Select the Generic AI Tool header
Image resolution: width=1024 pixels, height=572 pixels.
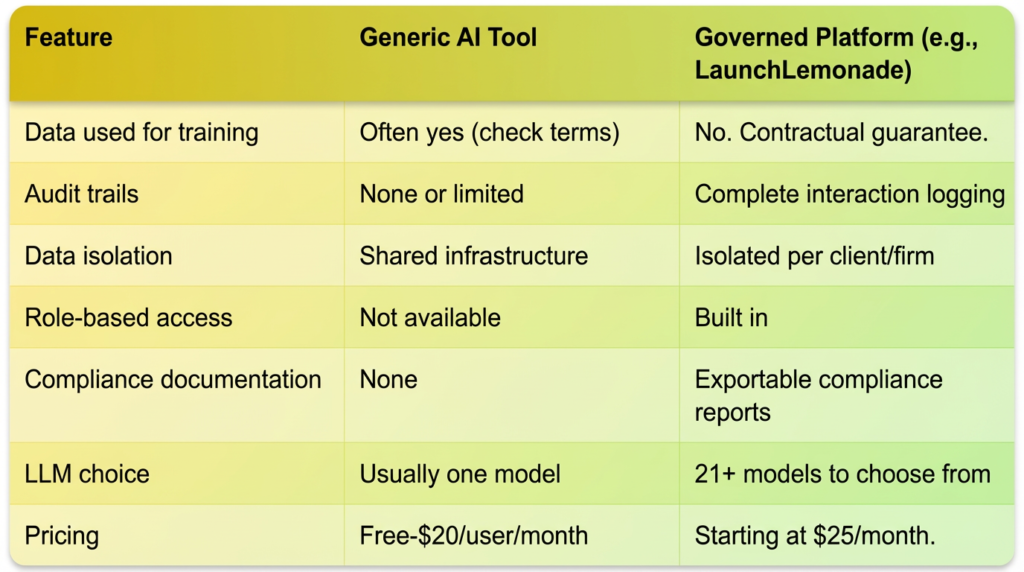pos(448,39)
